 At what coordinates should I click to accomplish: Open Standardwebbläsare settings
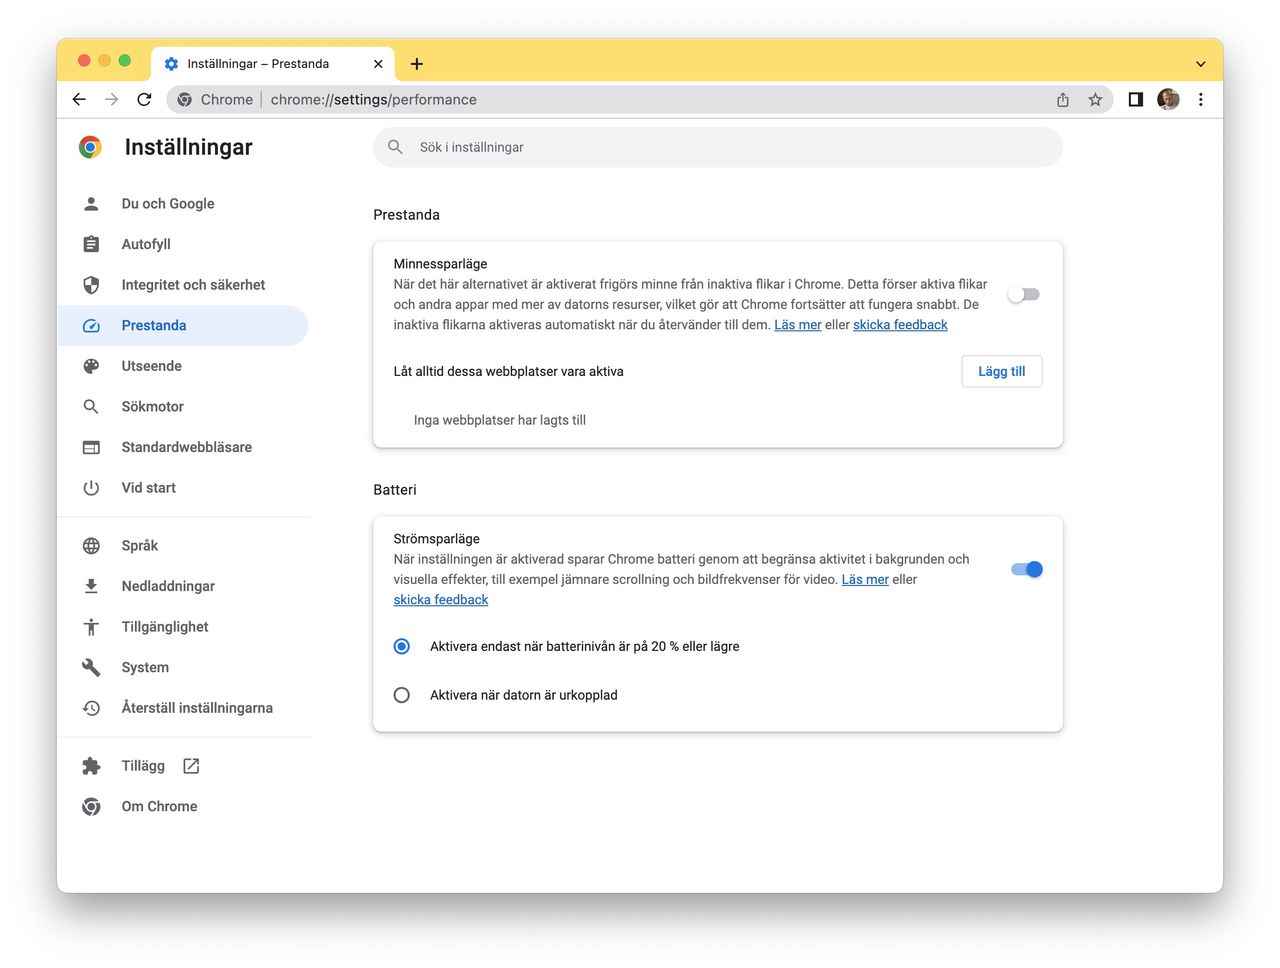point(186,447)
